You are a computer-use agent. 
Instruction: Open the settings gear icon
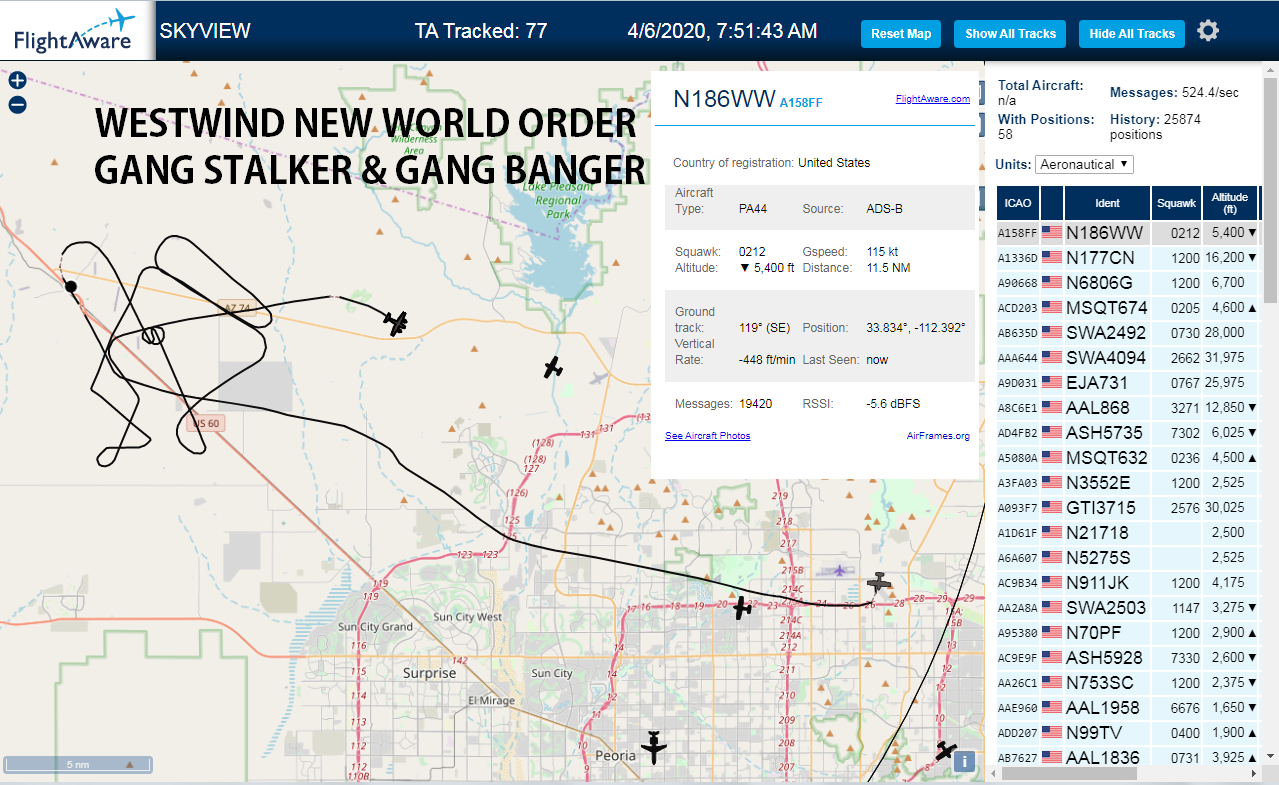(x=1208, y=31)
